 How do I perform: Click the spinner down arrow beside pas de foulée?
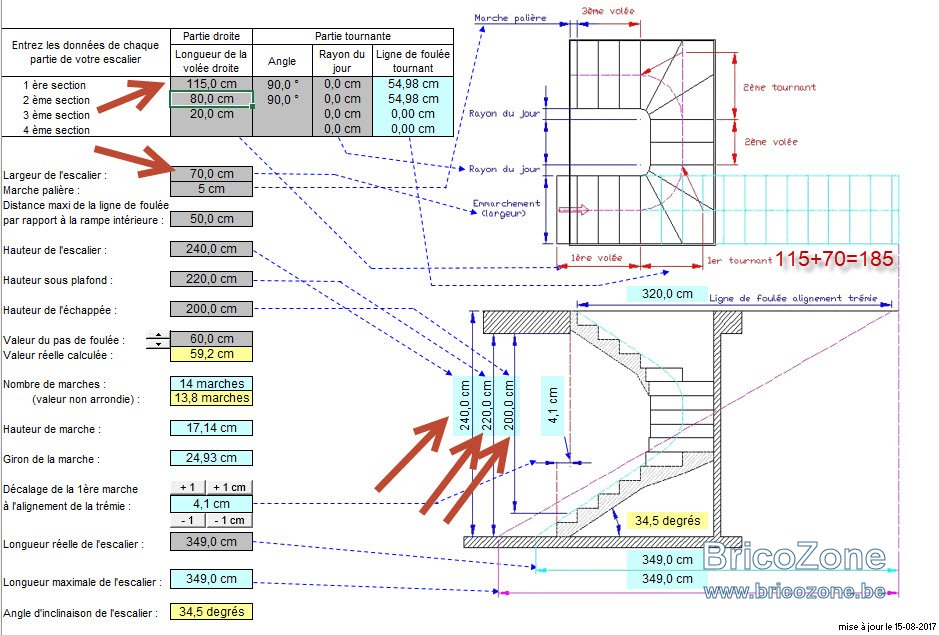158,344
